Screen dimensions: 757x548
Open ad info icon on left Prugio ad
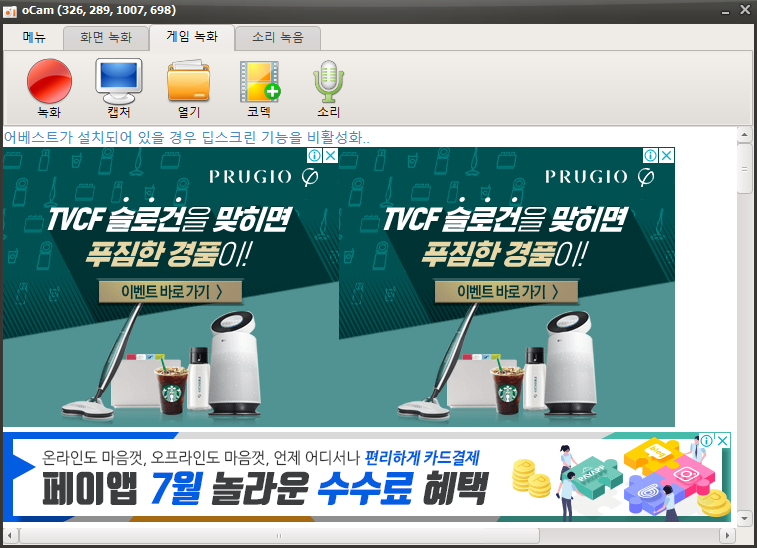(x=314, y=155)
